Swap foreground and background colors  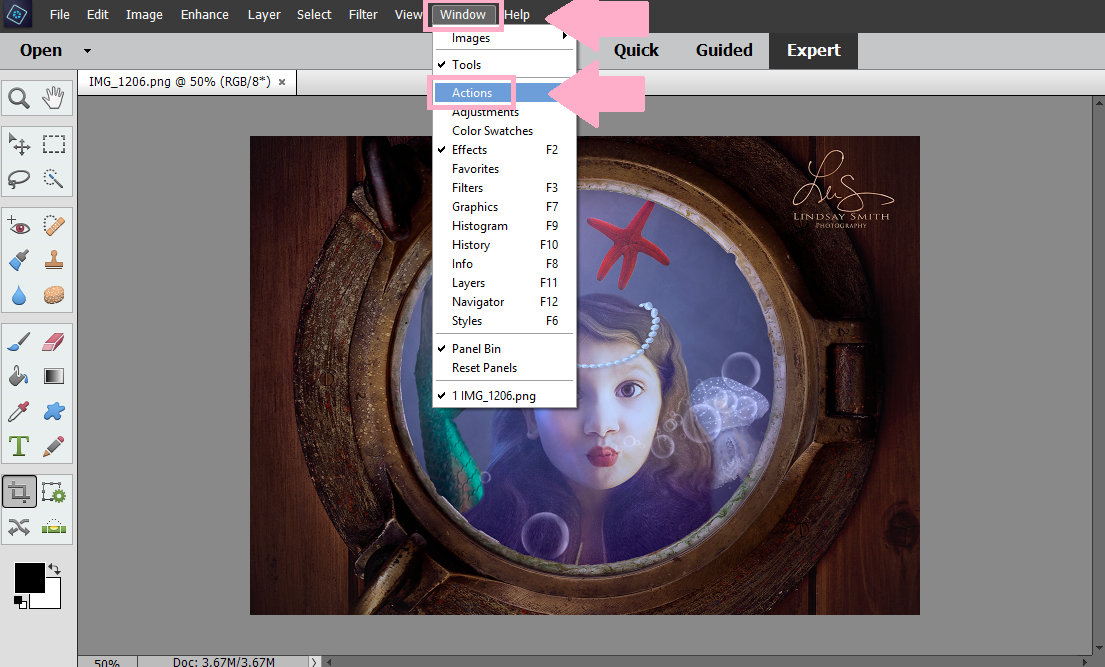(x=54, y=569)
